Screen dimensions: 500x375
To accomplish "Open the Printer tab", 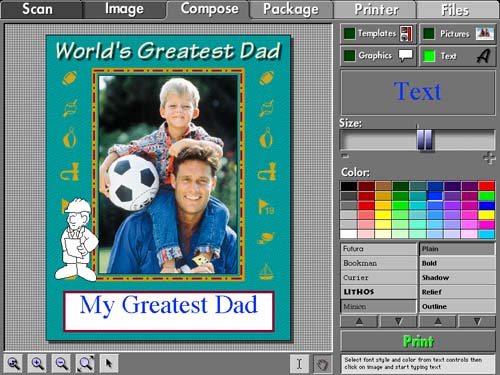I will (x=375, y=9).
